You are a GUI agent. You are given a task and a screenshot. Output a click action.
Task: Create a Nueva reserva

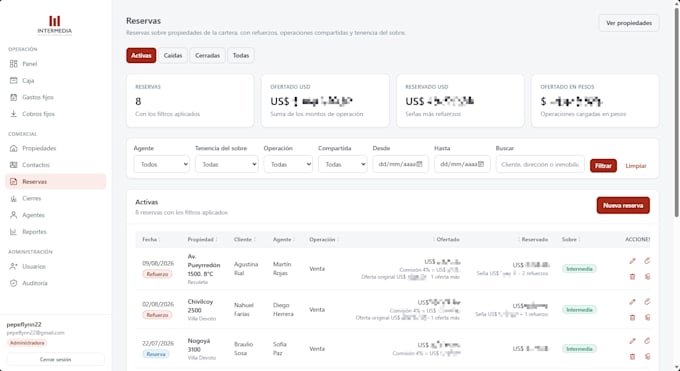click(x=623, y=206)
